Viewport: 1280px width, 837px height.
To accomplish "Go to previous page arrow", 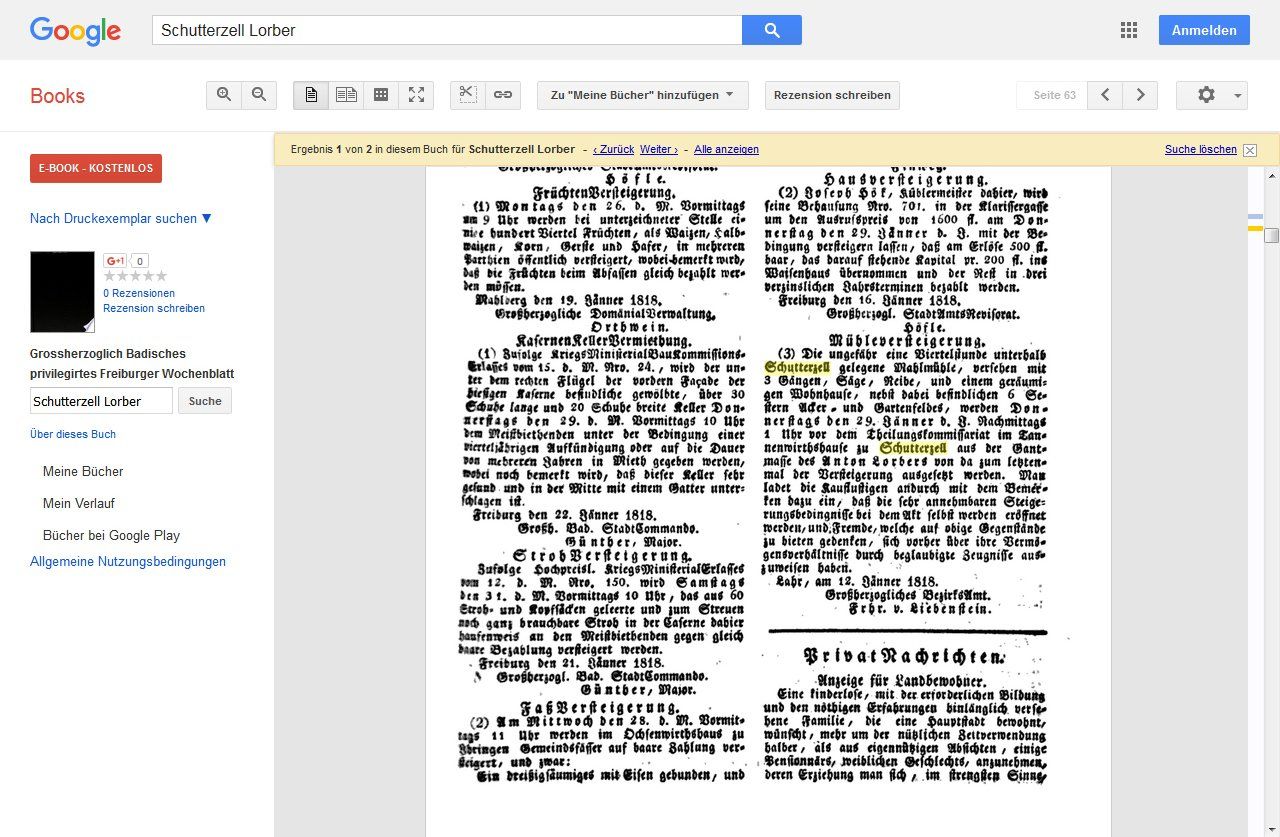I will [1105, 95].
